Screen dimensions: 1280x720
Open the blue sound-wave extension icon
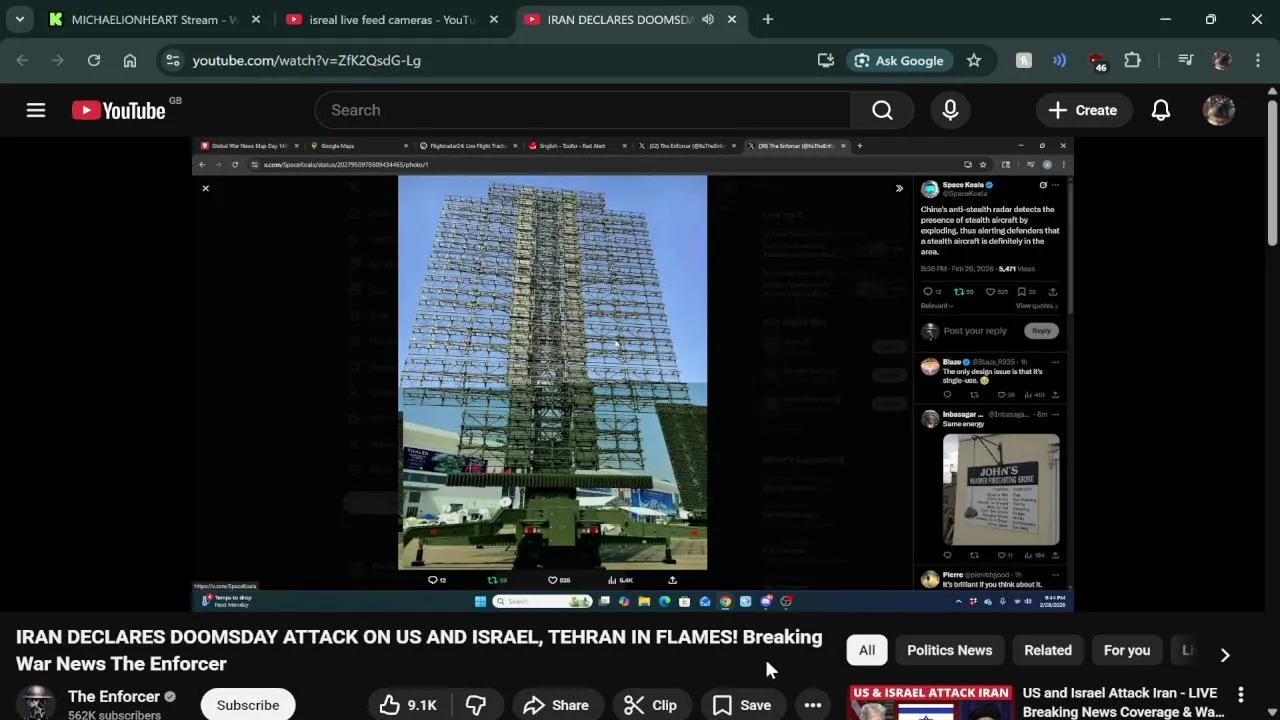1060,60
